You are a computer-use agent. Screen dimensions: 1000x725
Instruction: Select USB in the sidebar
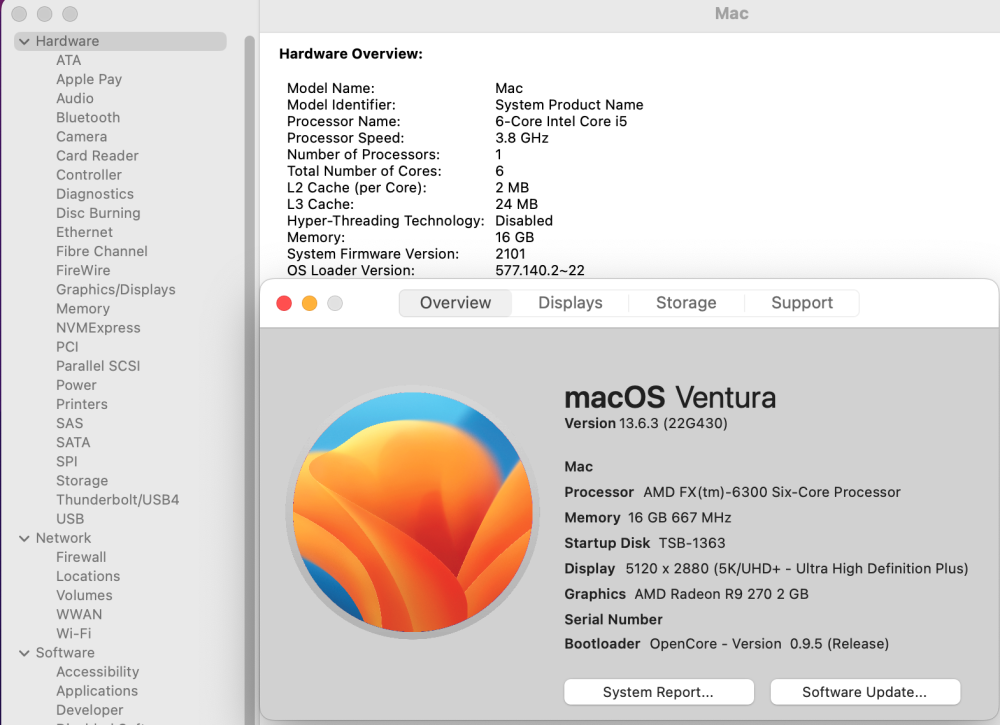pos(70,520)
